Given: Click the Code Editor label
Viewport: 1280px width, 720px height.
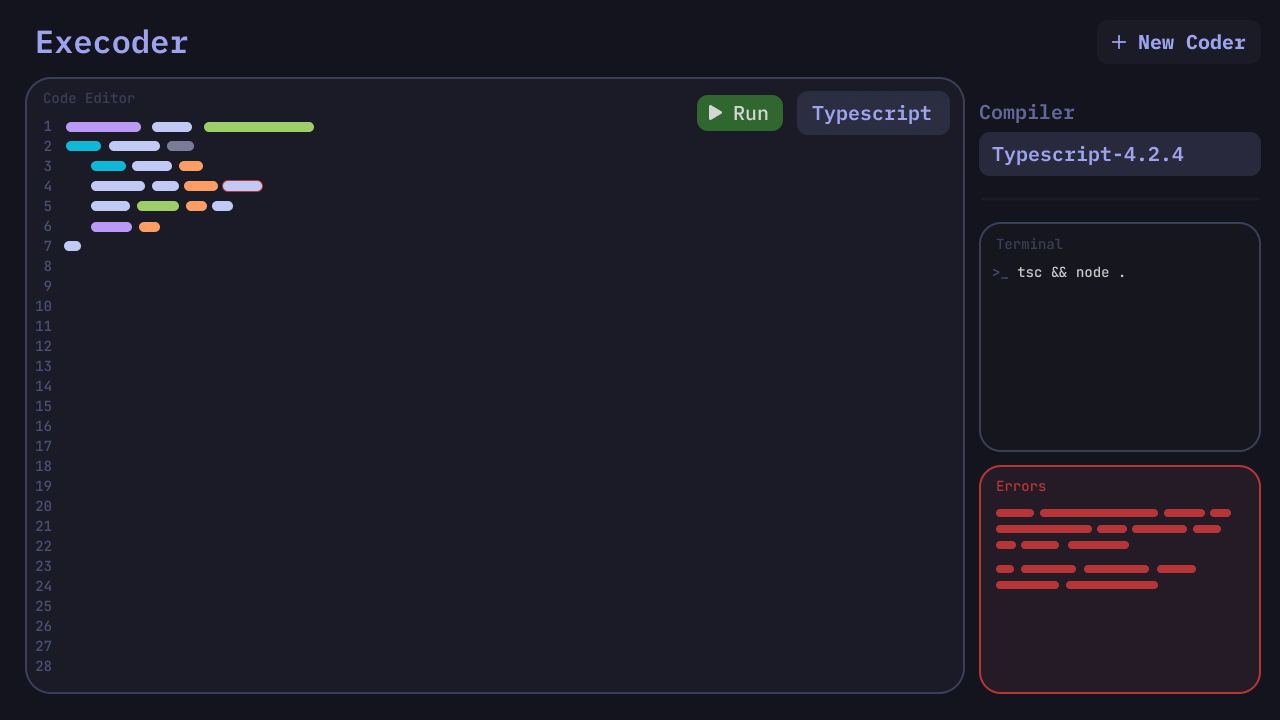Looking at the screenshot, I should [x=89, y=98].
